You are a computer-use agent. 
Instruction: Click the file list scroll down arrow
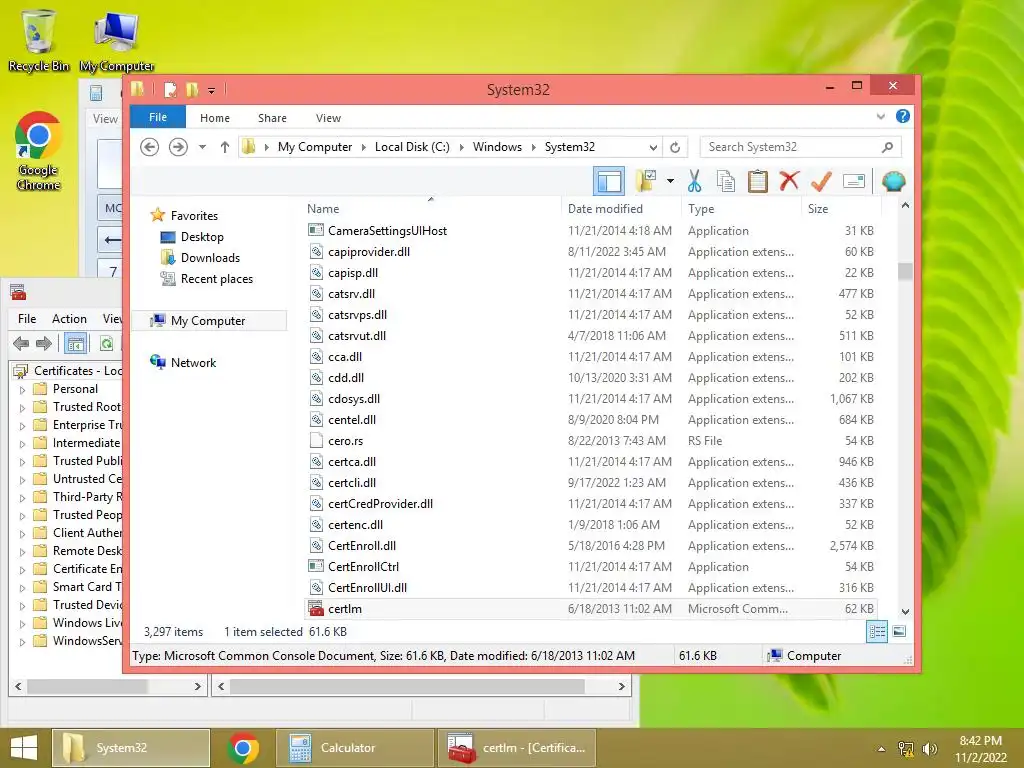[x=905, y=612]
